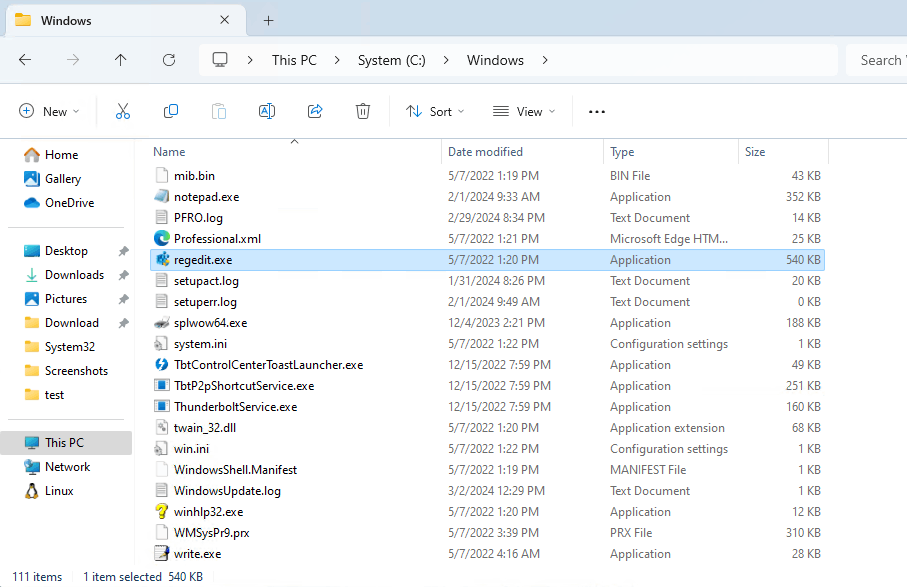Viewport: 907px width, 587px height.
Task: Open the New dropdown menu
Action: pyautogui.click(x=49, y=111)
